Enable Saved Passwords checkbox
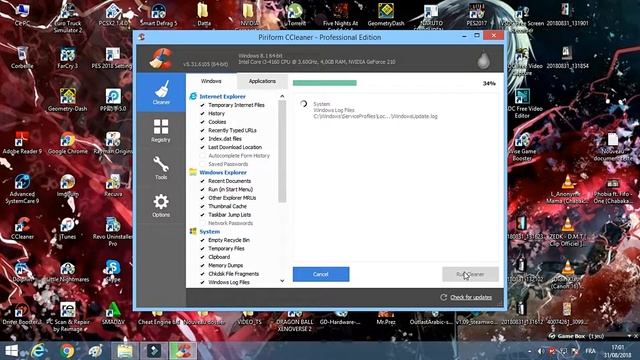640x360 pixels. pyautogui.click(x=202, y=164)
